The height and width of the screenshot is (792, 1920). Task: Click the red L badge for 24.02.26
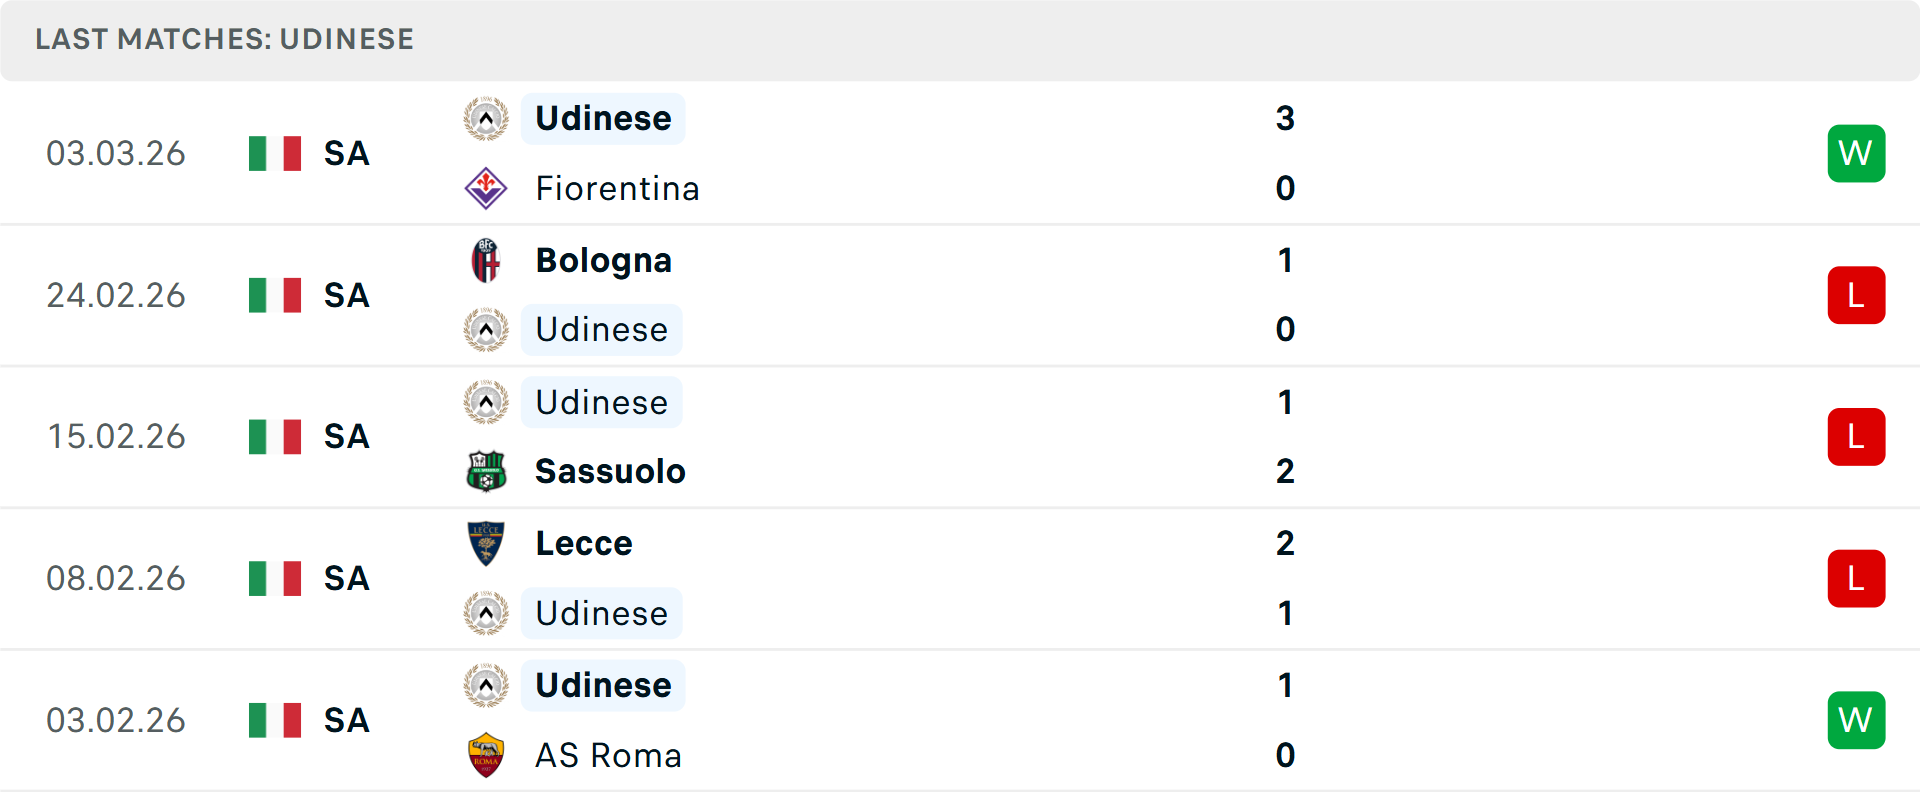pyautogui.click(x=1856, y=295)
